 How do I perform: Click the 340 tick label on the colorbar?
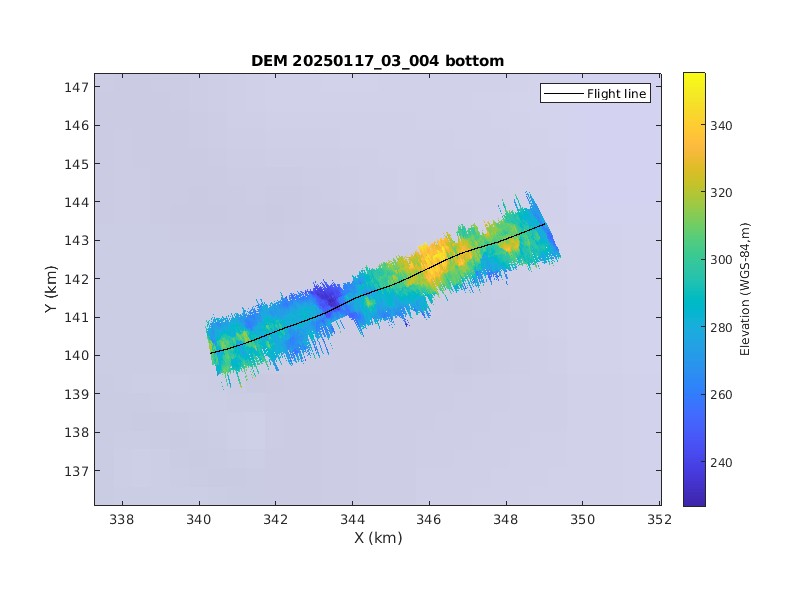click(x=723, y=125)
